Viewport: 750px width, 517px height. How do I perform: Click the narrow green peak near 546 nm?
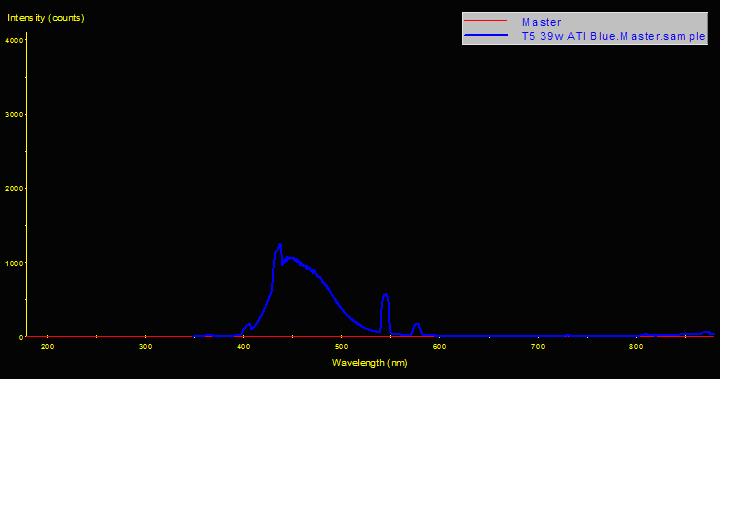coord(385,296)
